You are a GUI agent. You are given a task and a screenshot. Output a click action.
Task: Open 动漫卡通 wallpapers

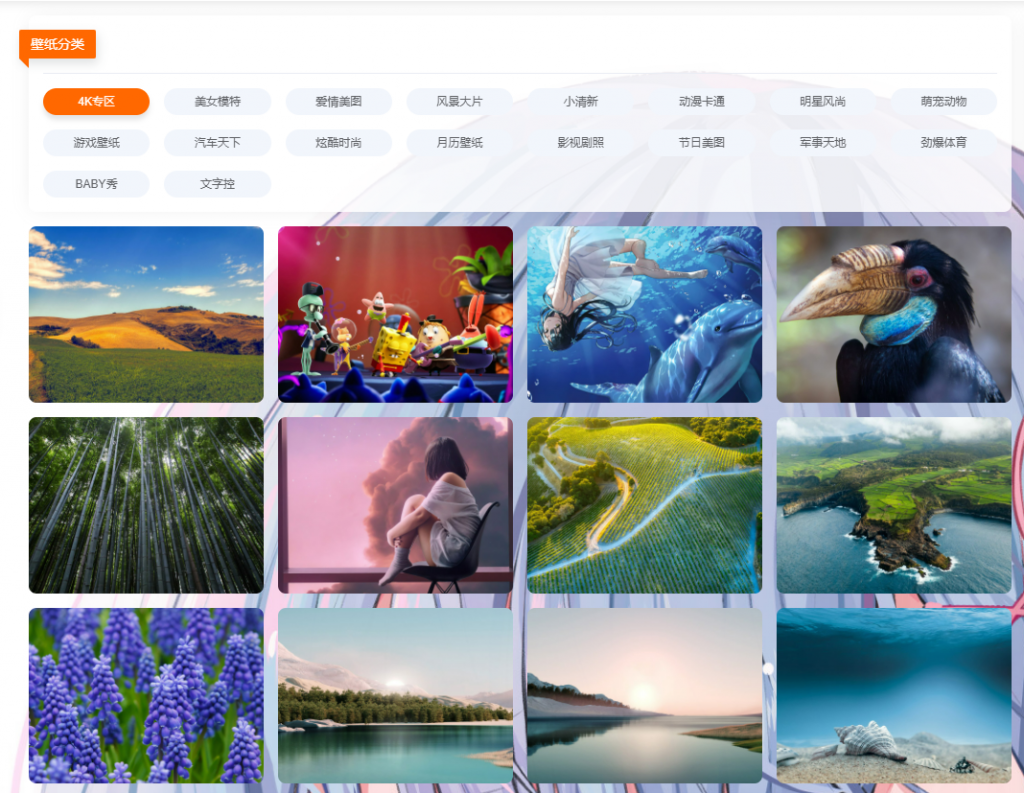pos(701,101)
